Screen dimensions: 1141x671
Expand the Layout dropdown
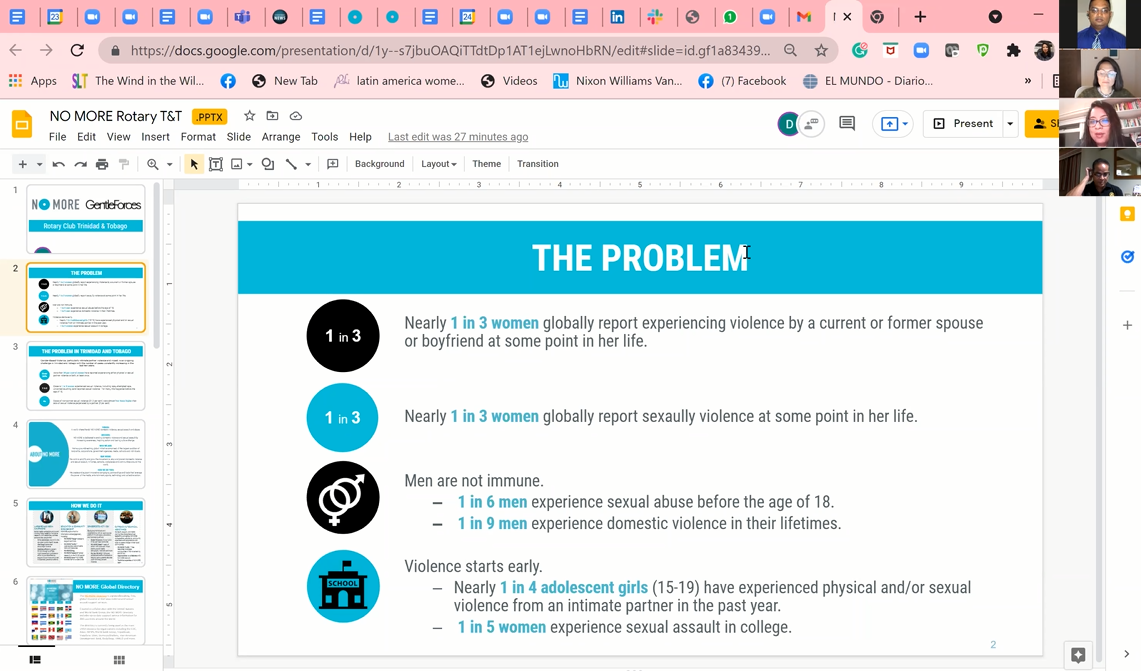(439, 164)
